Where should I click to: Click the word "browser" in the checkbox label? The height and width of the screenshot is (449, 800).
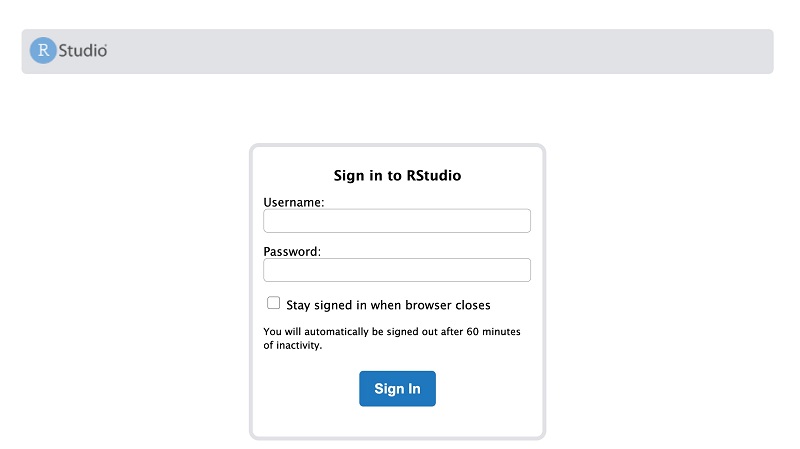tap(428, 305)
